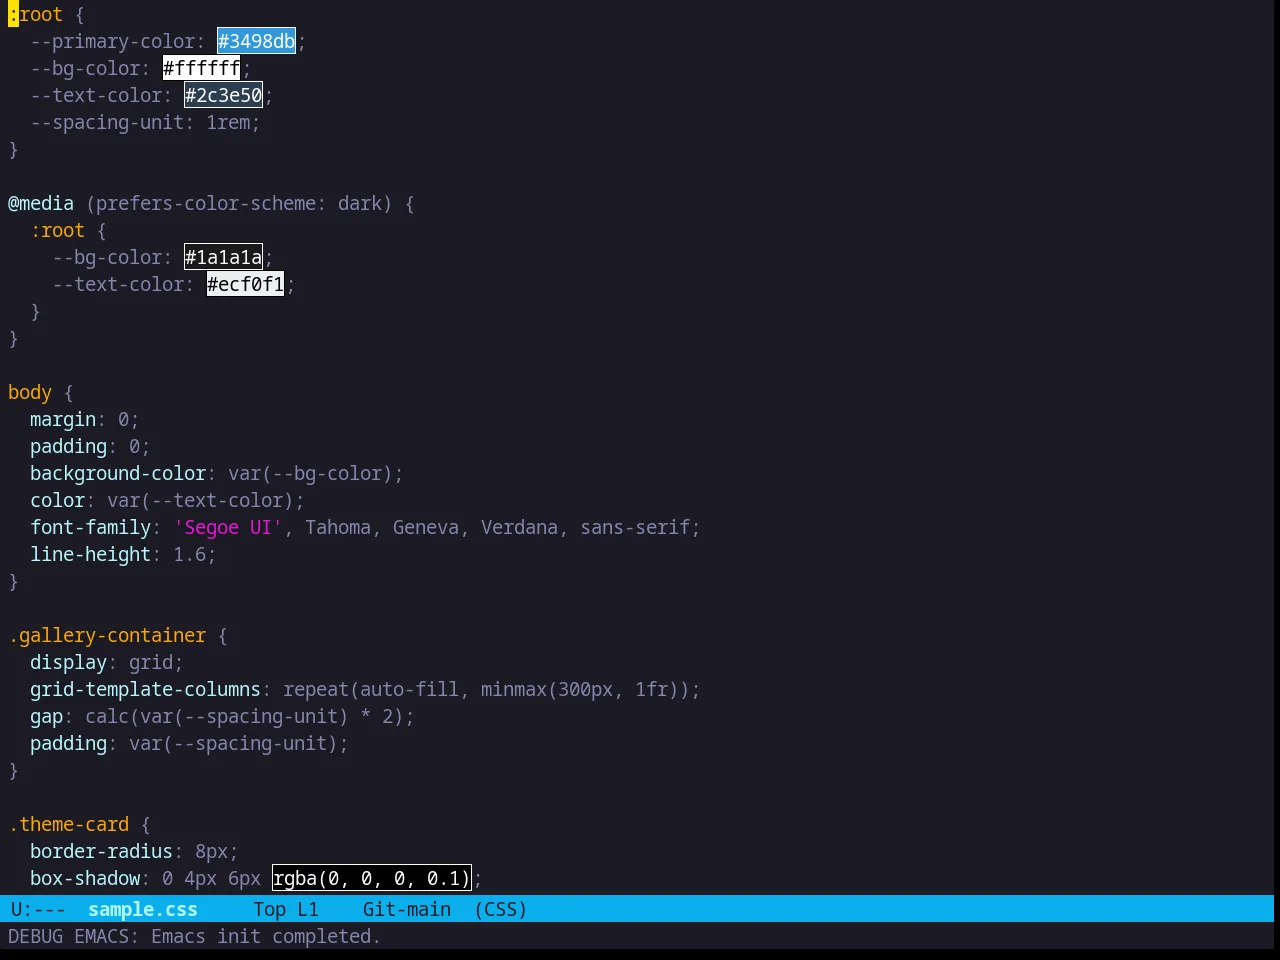Click the word 'Geneva' in font list
The image size is (1280, 960).
pyautogui.click(x=426, y=527)
